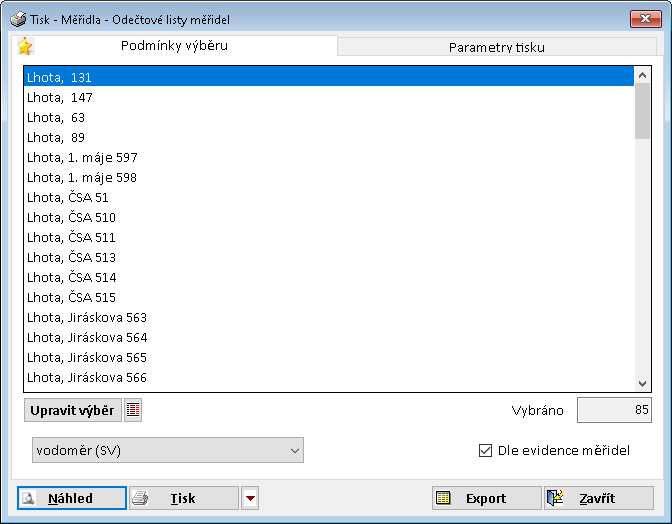
Task: Click the yellow star favorites icon
Action: coord(25,46)
